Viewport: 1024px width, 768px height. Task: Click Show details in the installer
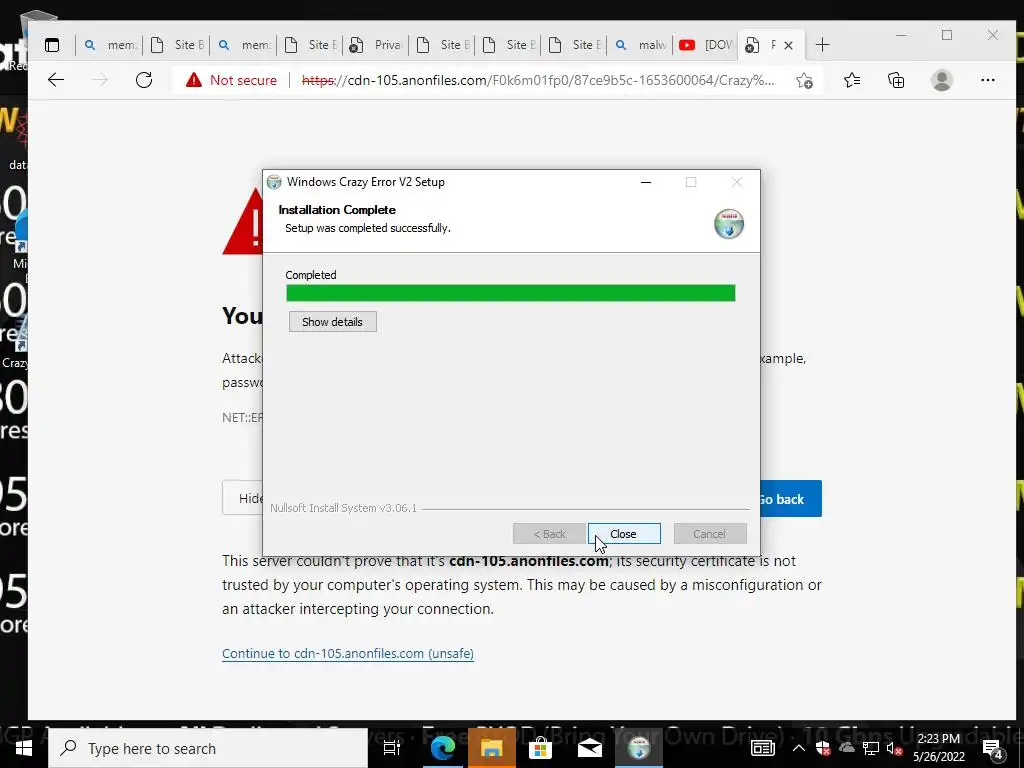pos(332,322)
